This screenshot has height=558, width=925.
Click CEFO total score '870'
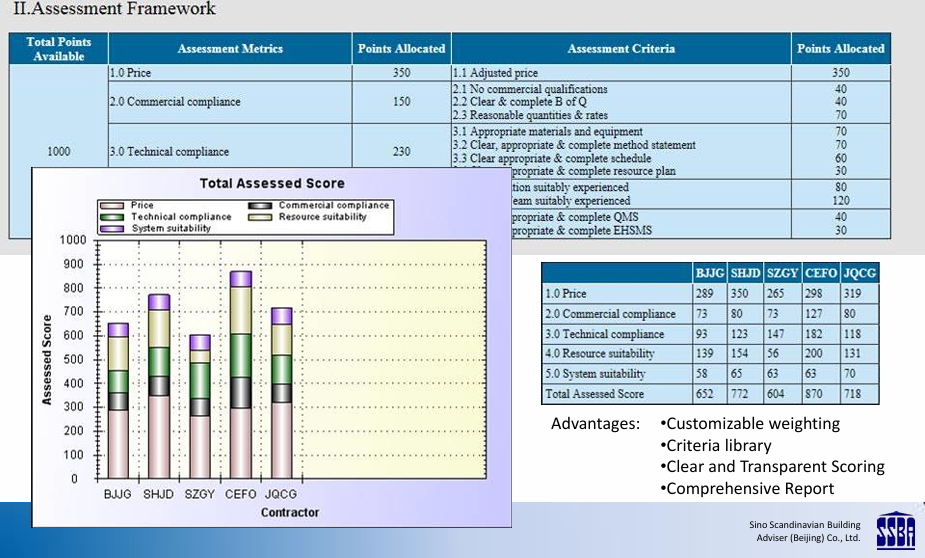point(814,394)
